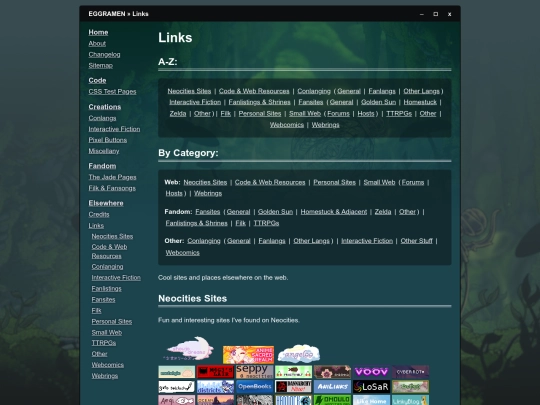Image resolution: width=540 pixels, height=405 pixels.
Task: Click Forums in the Web category row
Action: pos(413,183)
